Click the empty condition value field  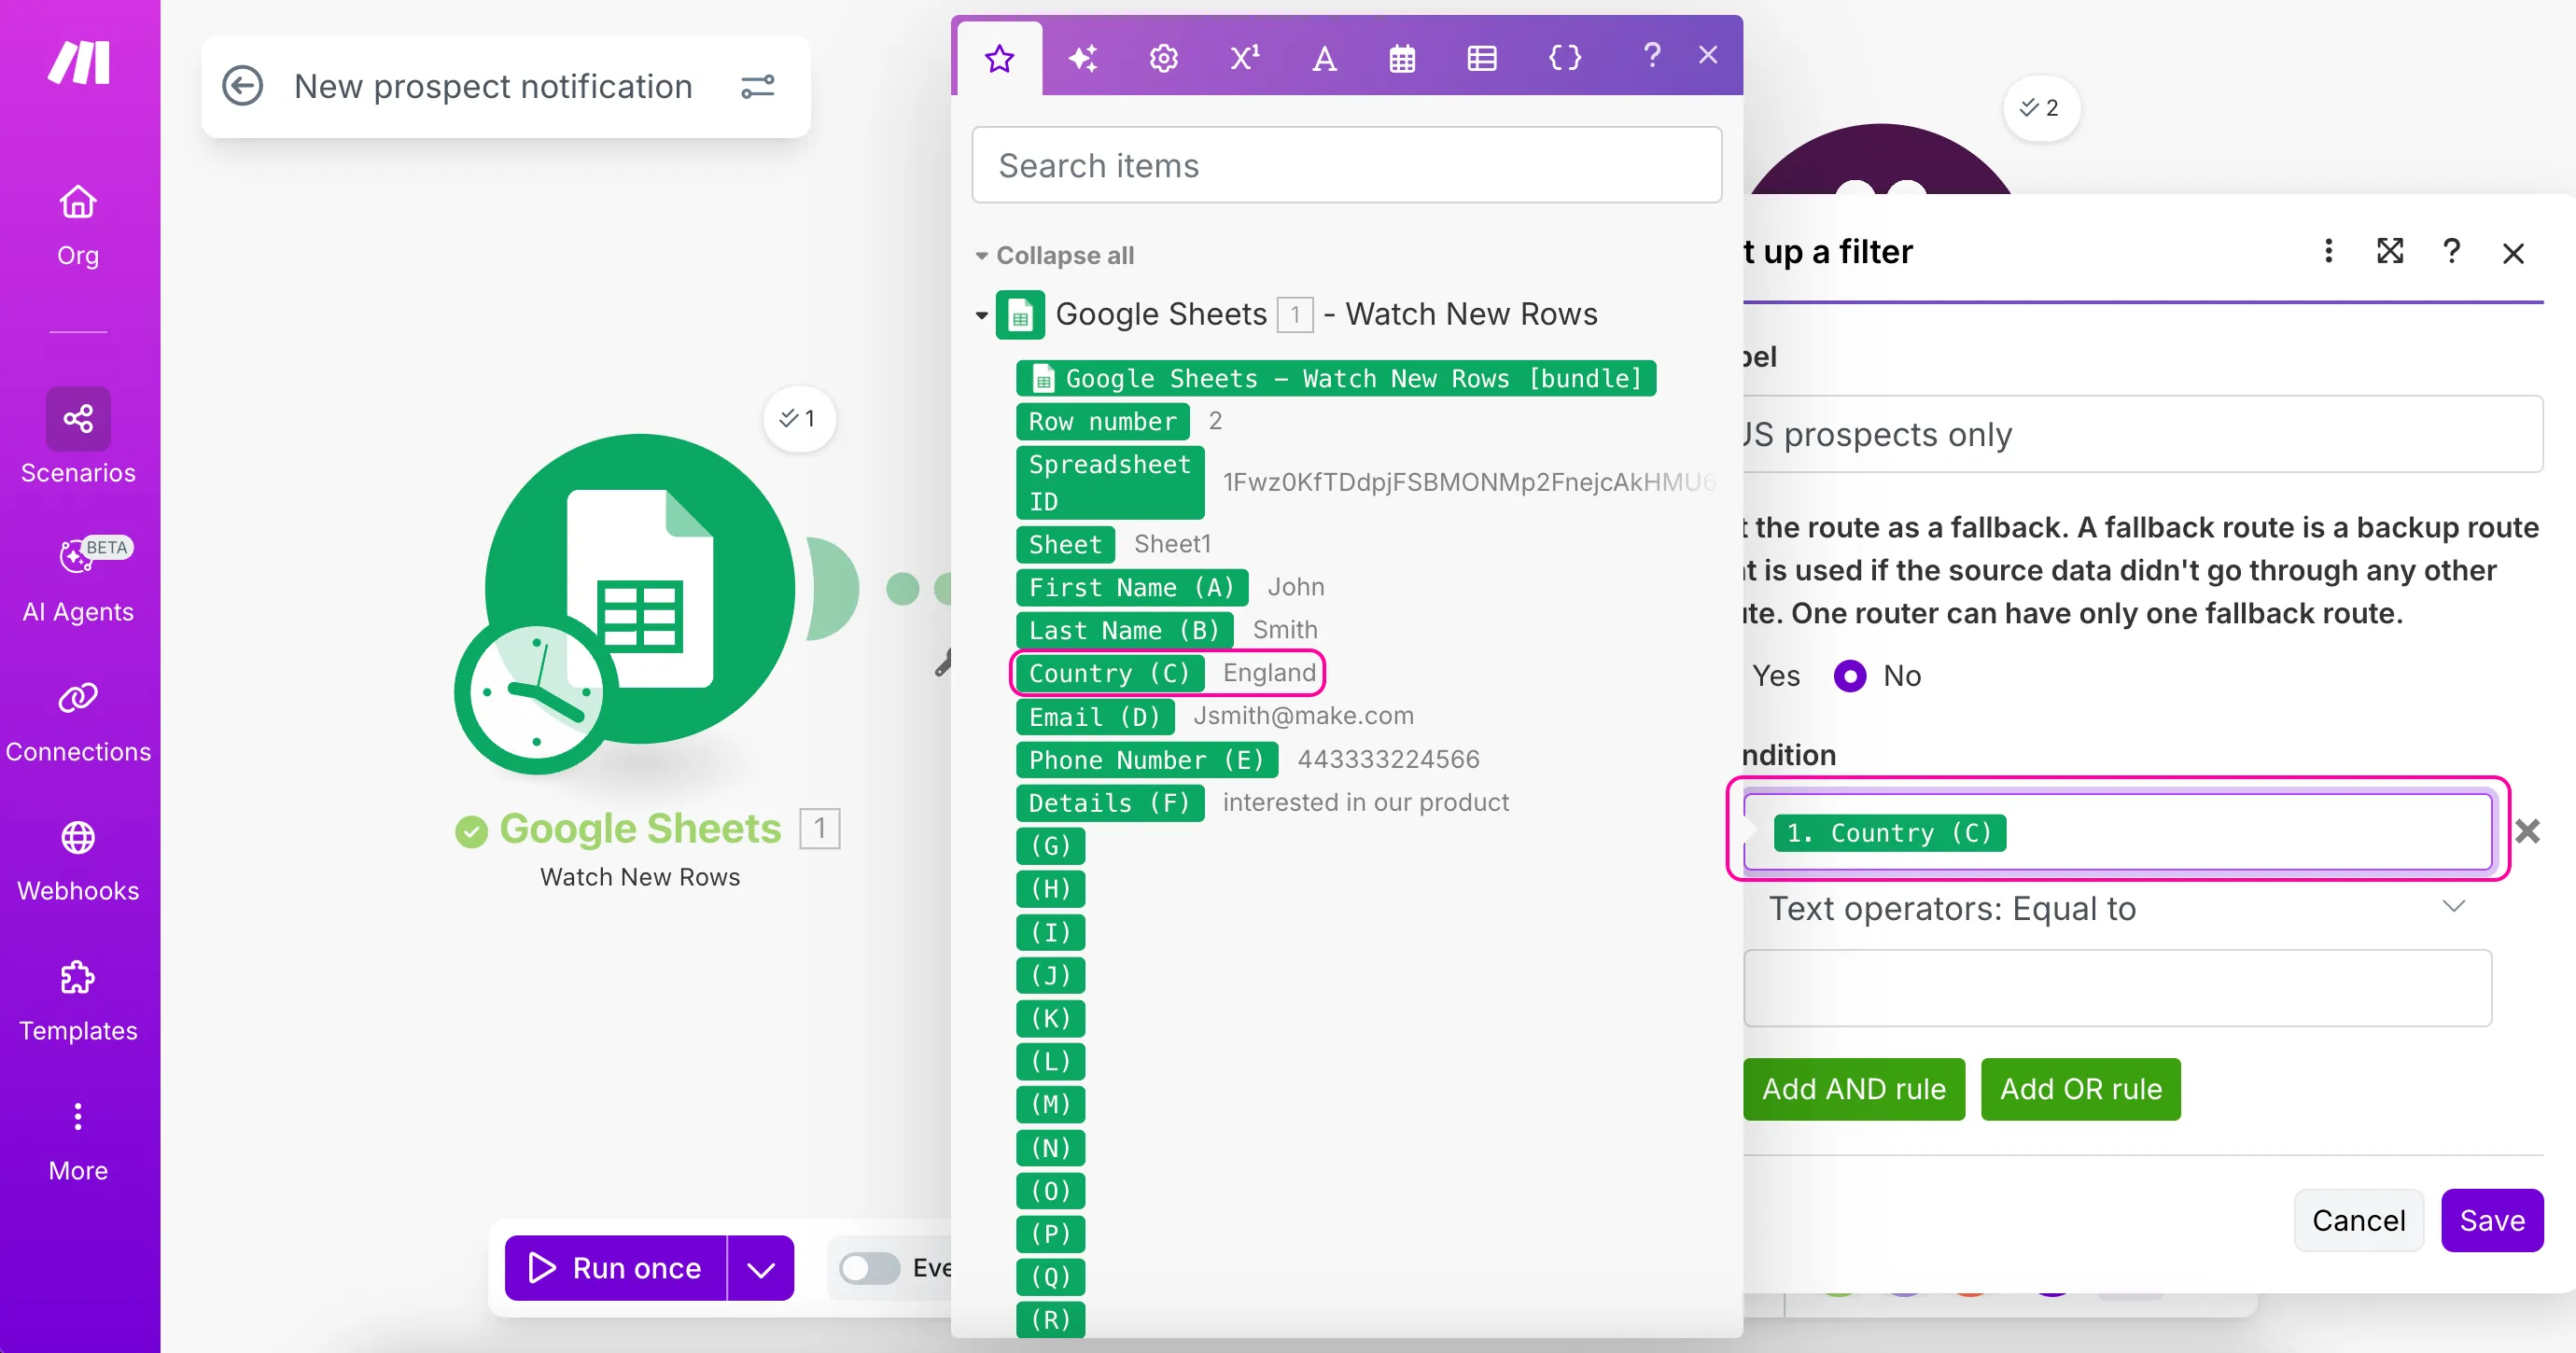(2118, 988)
